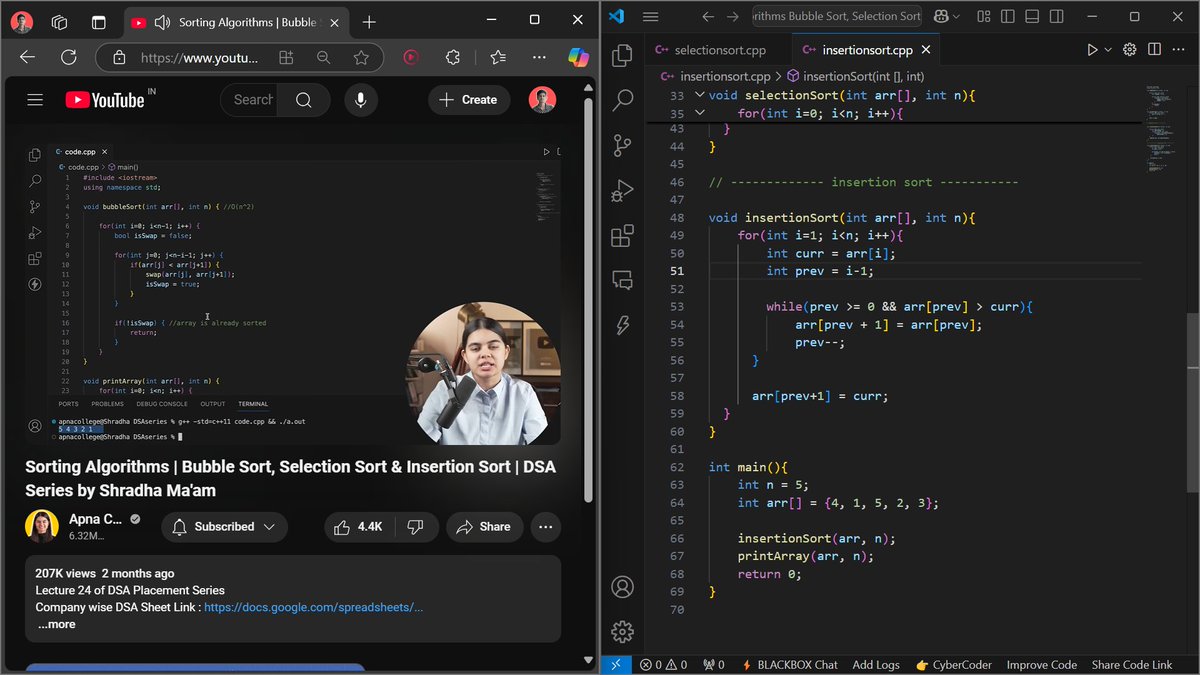
Task: Close the insertionsort.cpp tab
Action: point(926,49)
